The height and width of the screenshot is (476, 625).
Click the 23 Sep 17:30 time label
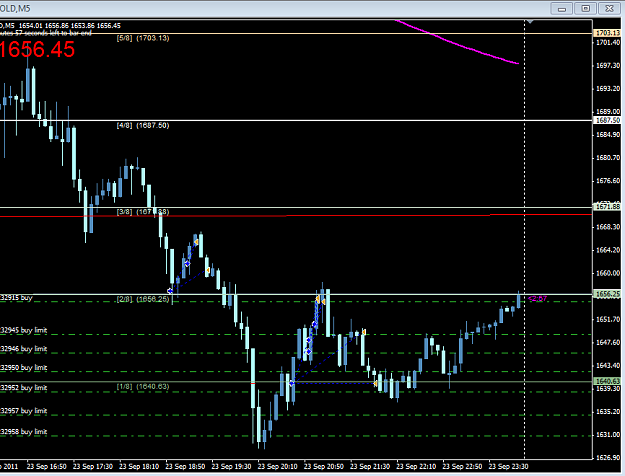(93, 466)
